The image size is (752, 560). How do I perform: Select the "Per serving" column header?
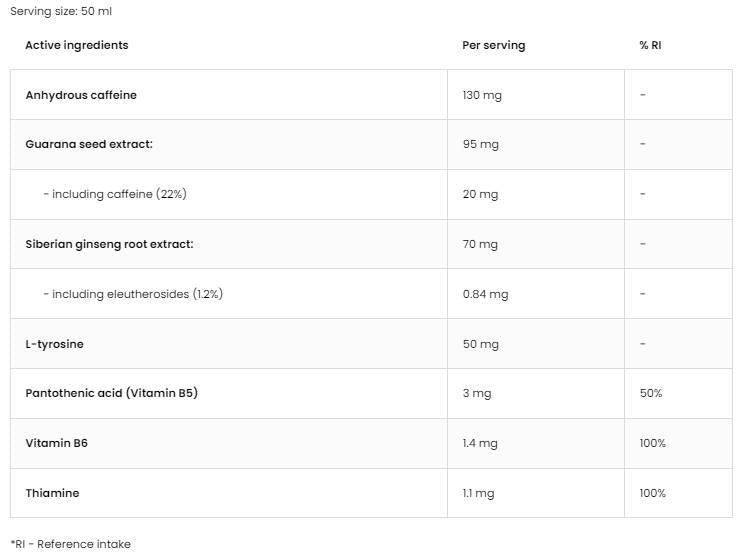point(493,45)
